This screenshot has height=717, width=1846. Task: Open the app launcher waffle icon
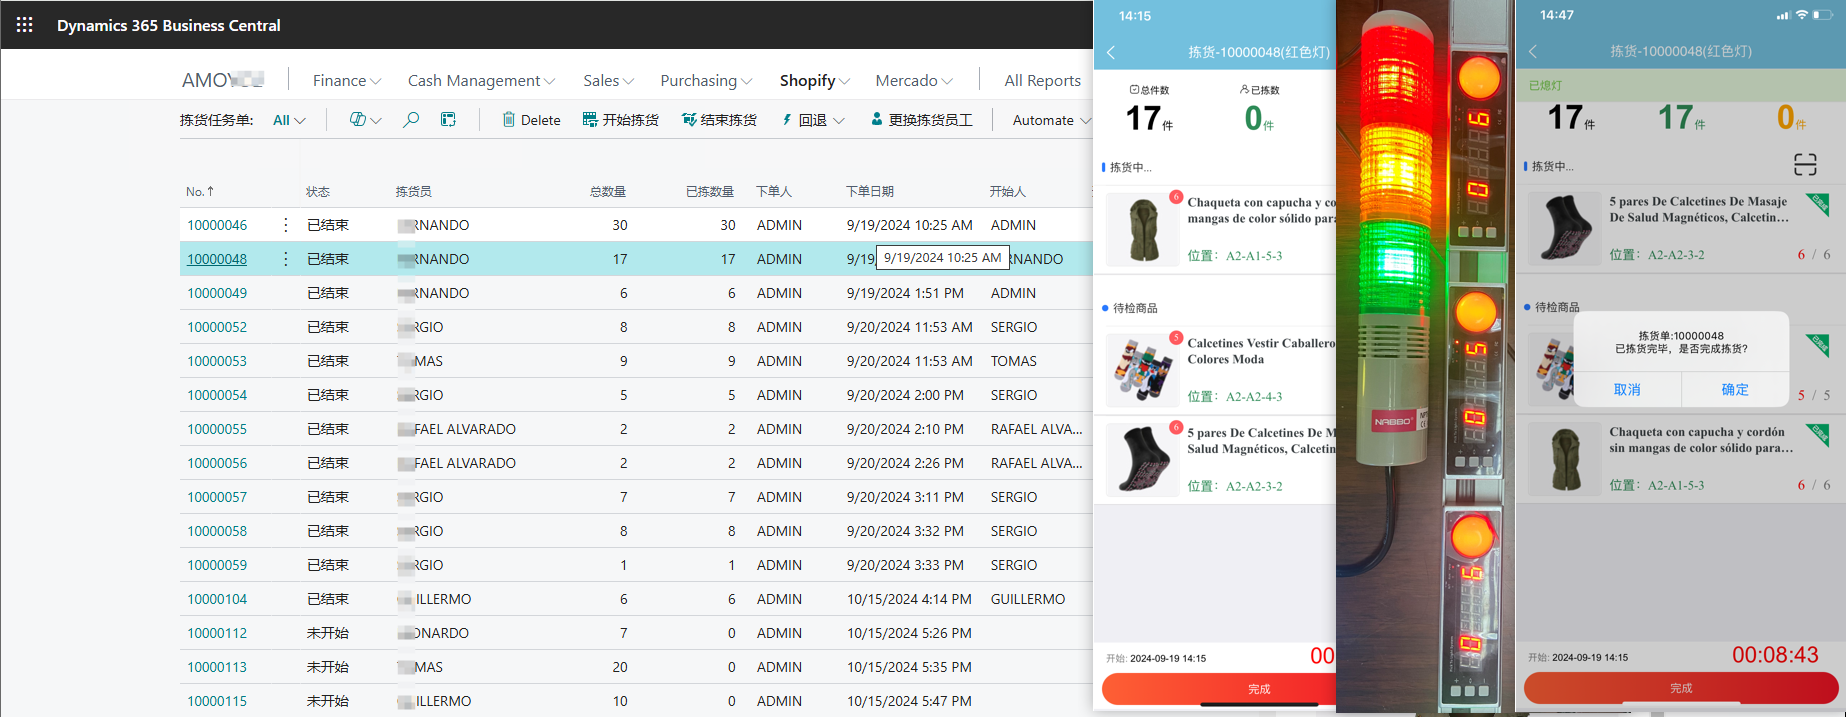click(x=25, y=25)
